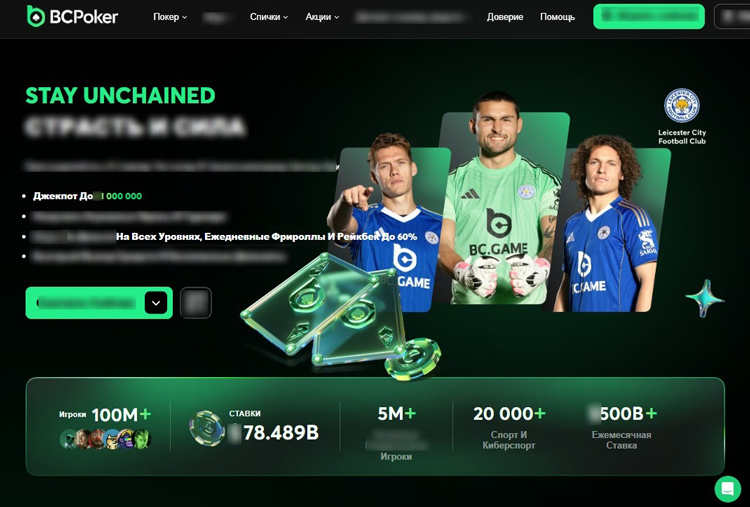Viewport: 750px width, 507px height.
Task: Click the player avatars under Игроки 100M+
Action: (105, 439)
